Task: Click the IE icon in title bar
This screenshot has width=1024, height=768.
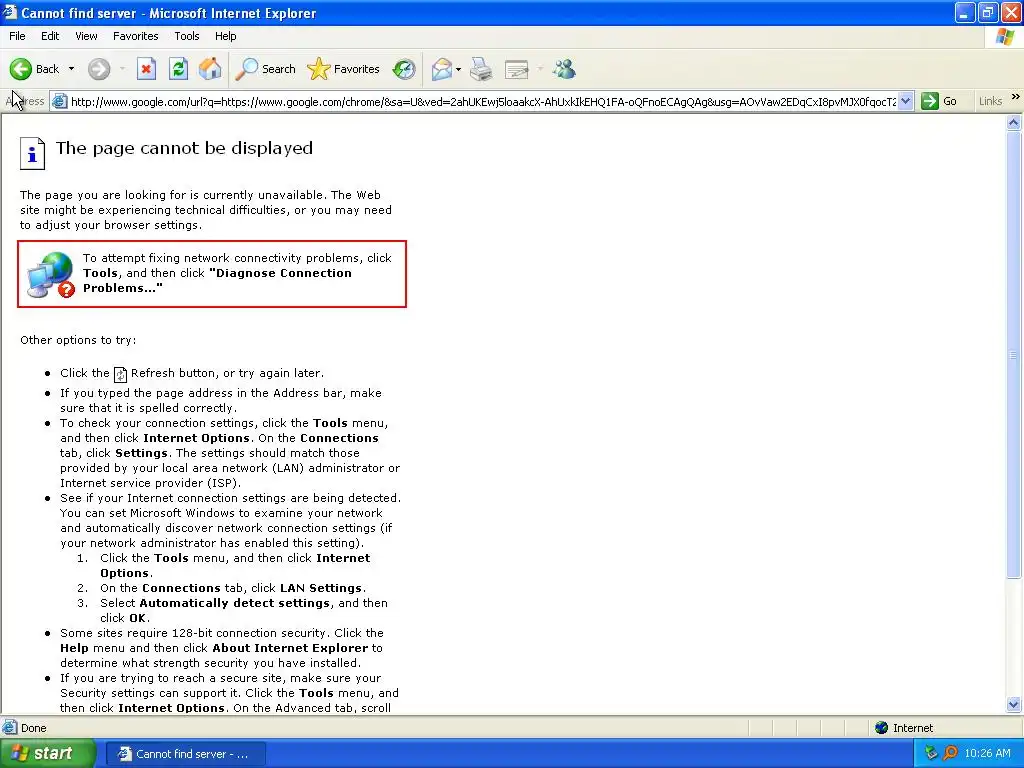Action: pos(9,12)
